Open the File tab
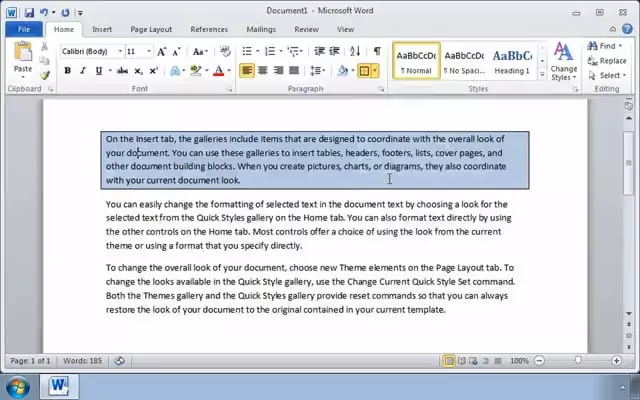The image size is (640, 400). [24, 29]
